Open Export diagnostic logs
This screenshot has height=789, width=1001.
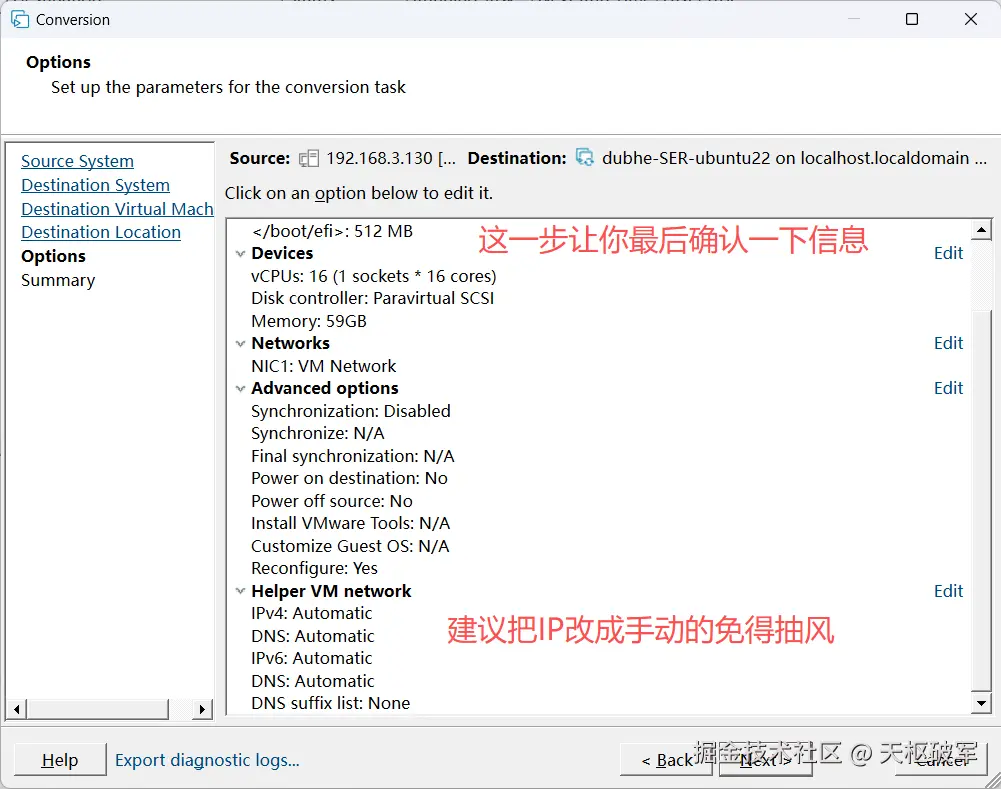coord(206,760)
